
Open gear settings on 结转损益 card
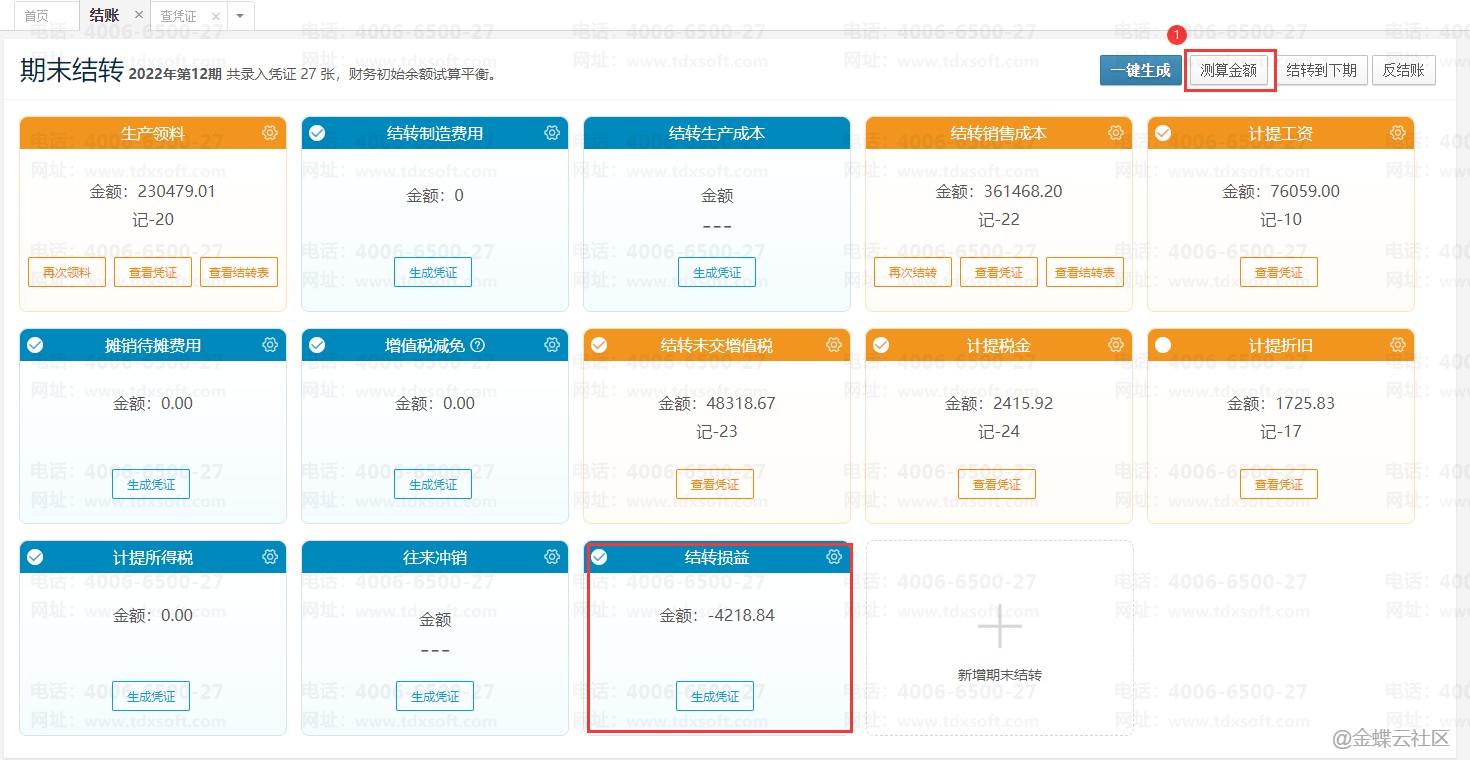click(x=833, y=557)
